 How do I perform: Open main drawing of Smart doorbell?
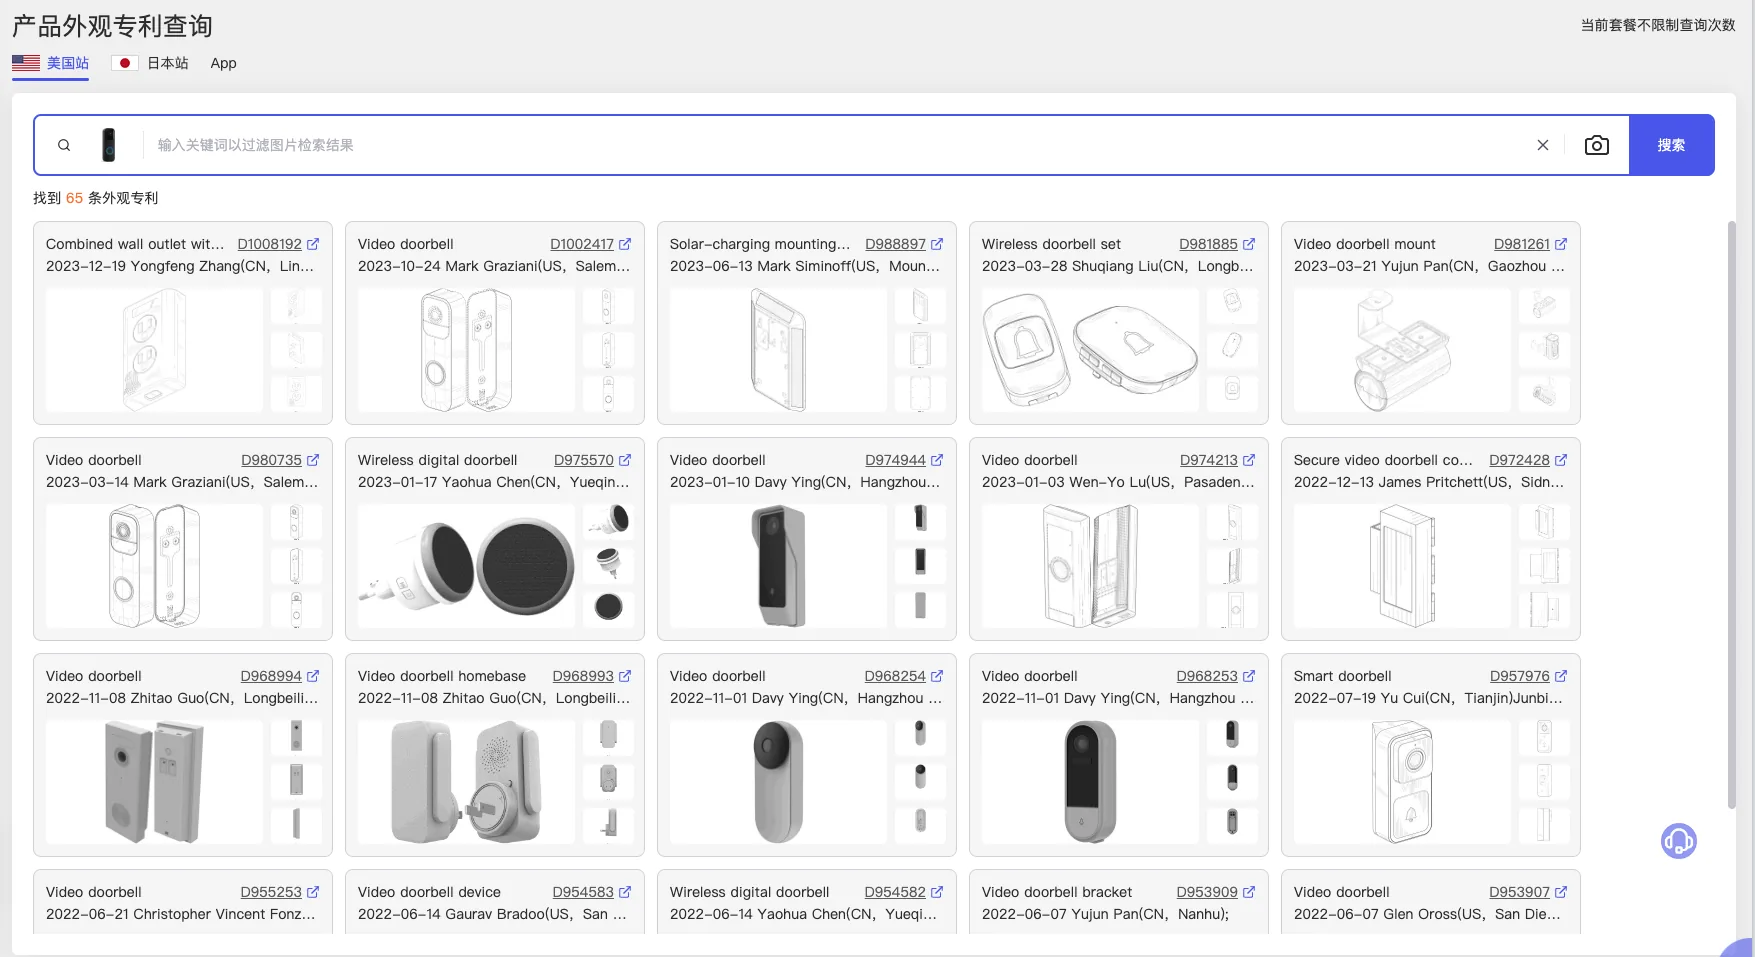click(1402, 782)
